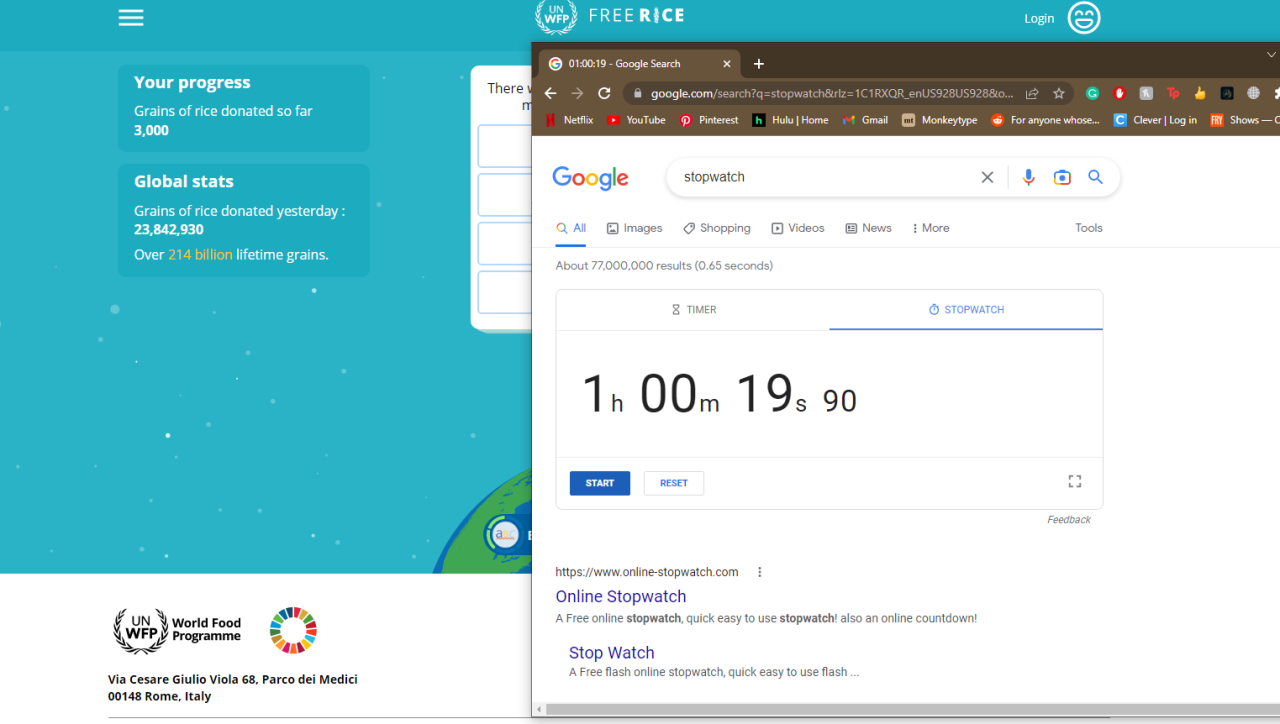The image size is (1280, 724).
Task: Open a new Chrome tab
Action: click(759, 64)
